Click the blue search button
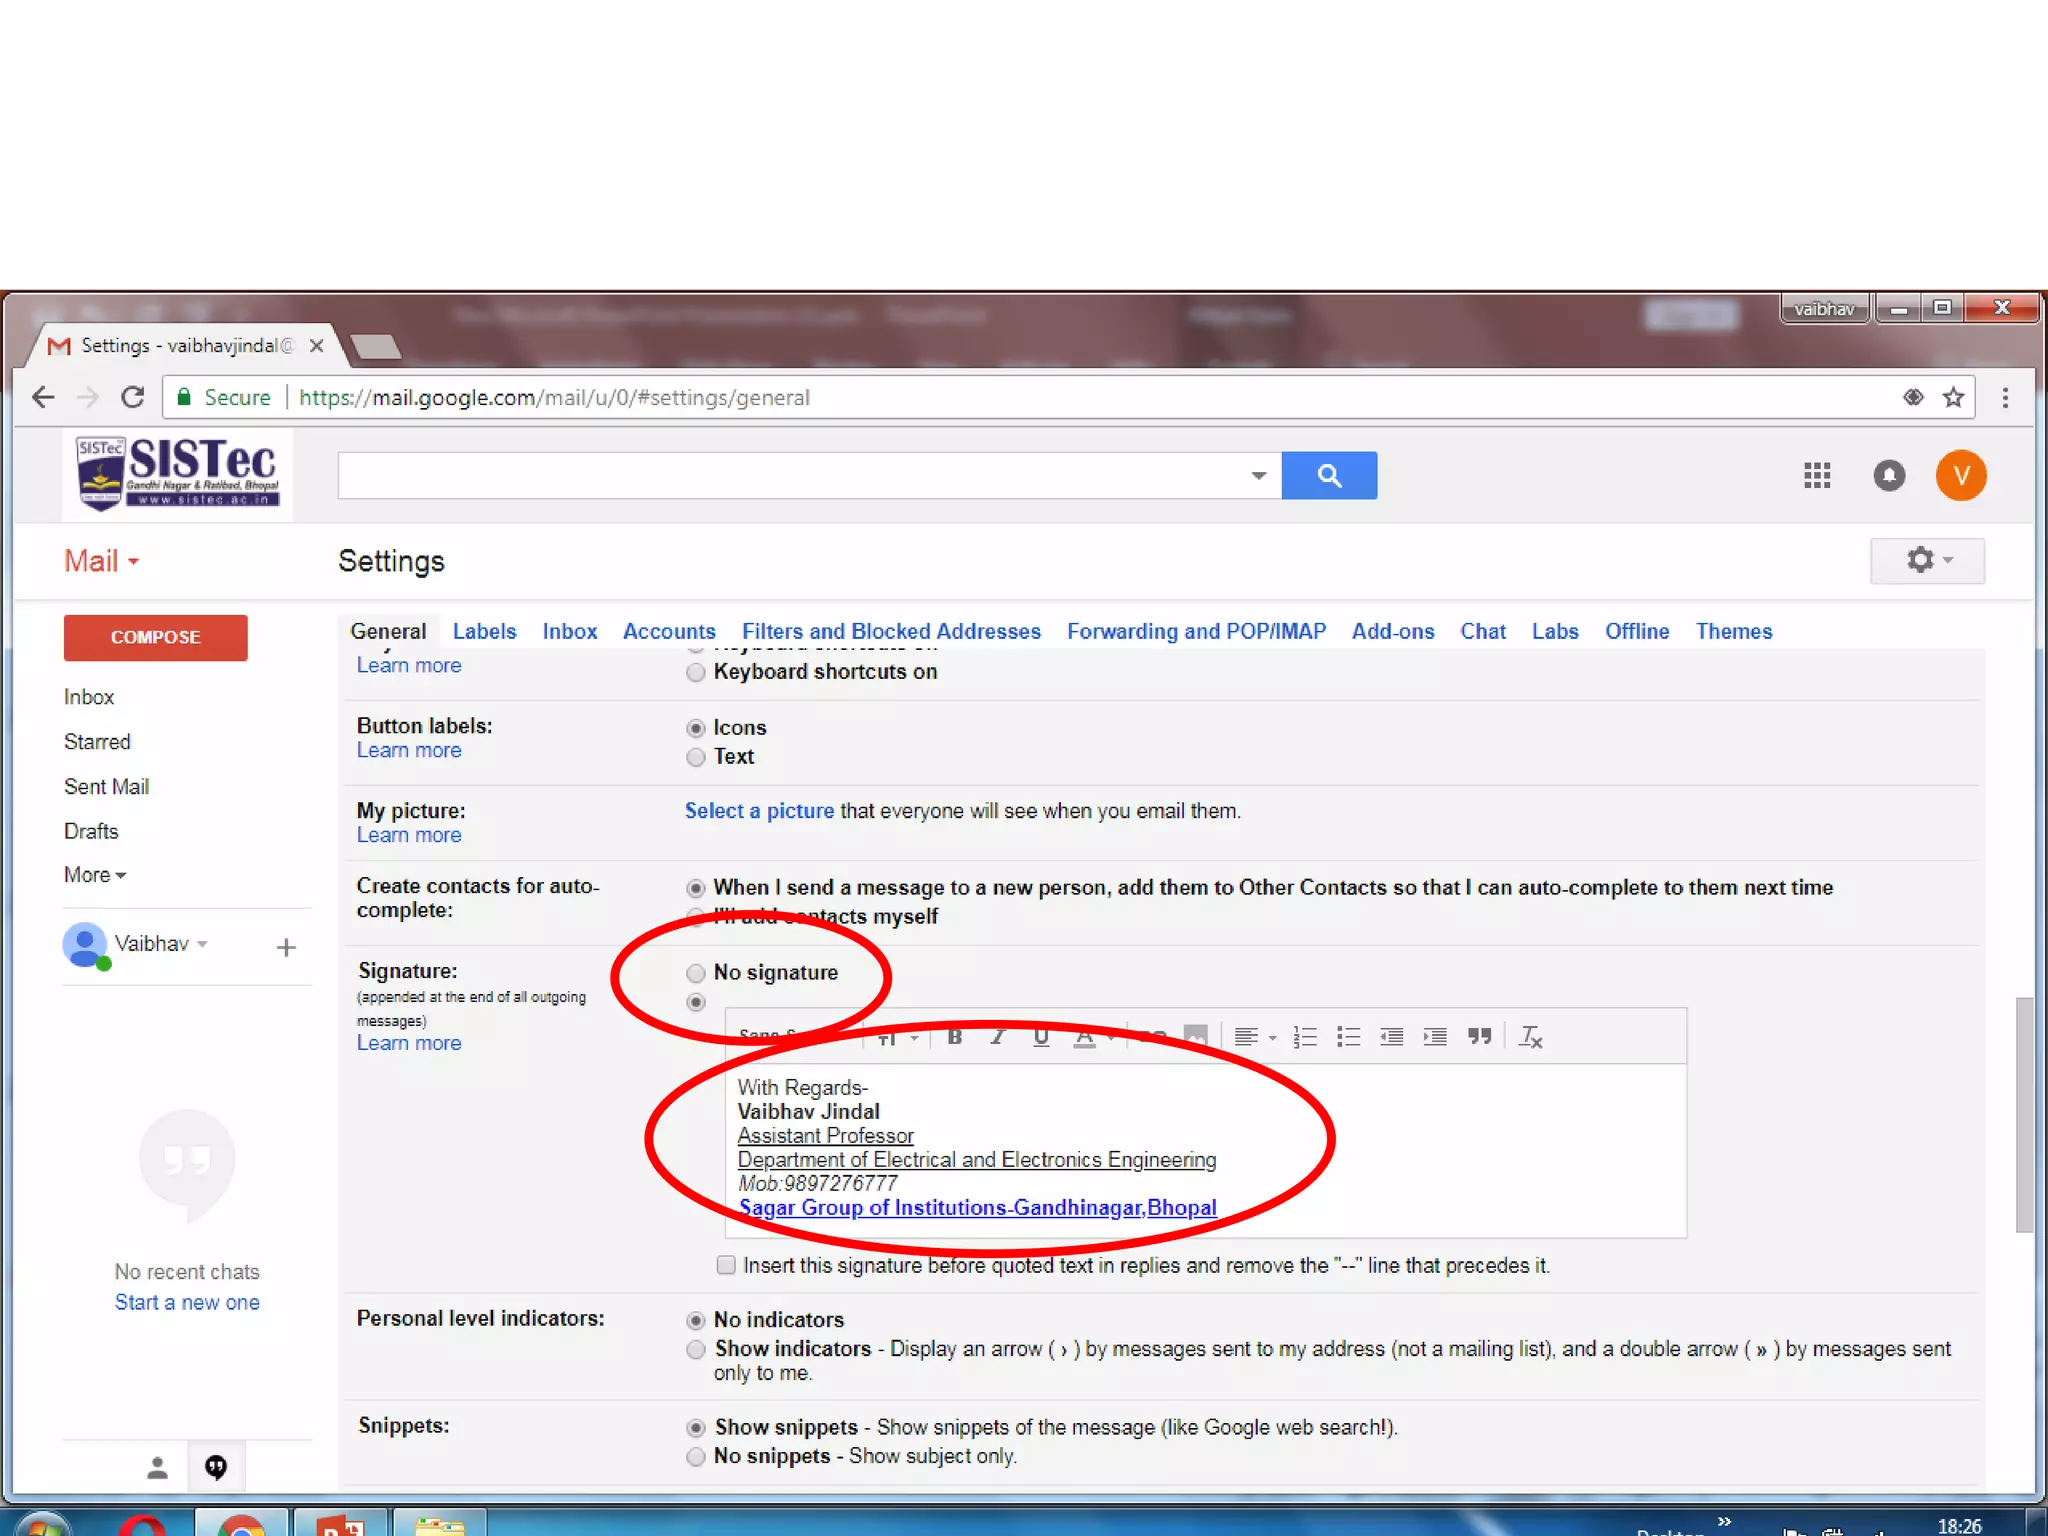This screenshot has width=2048, height=1536. point(1329,475)
